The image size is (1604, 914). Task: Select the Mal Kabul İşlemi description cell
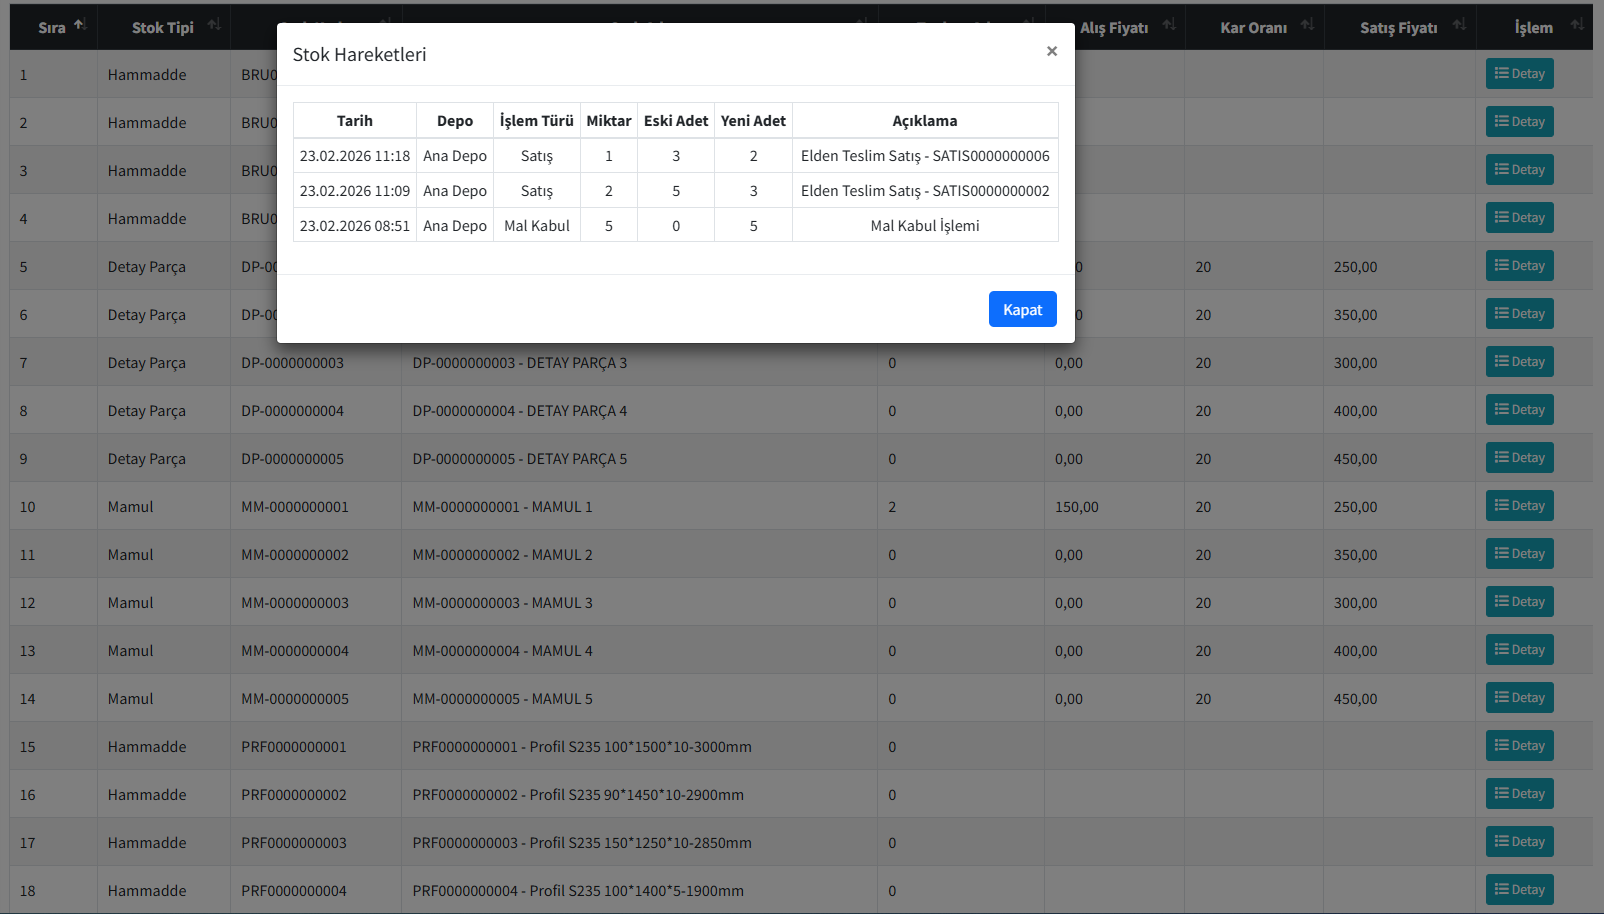[924, 226]
